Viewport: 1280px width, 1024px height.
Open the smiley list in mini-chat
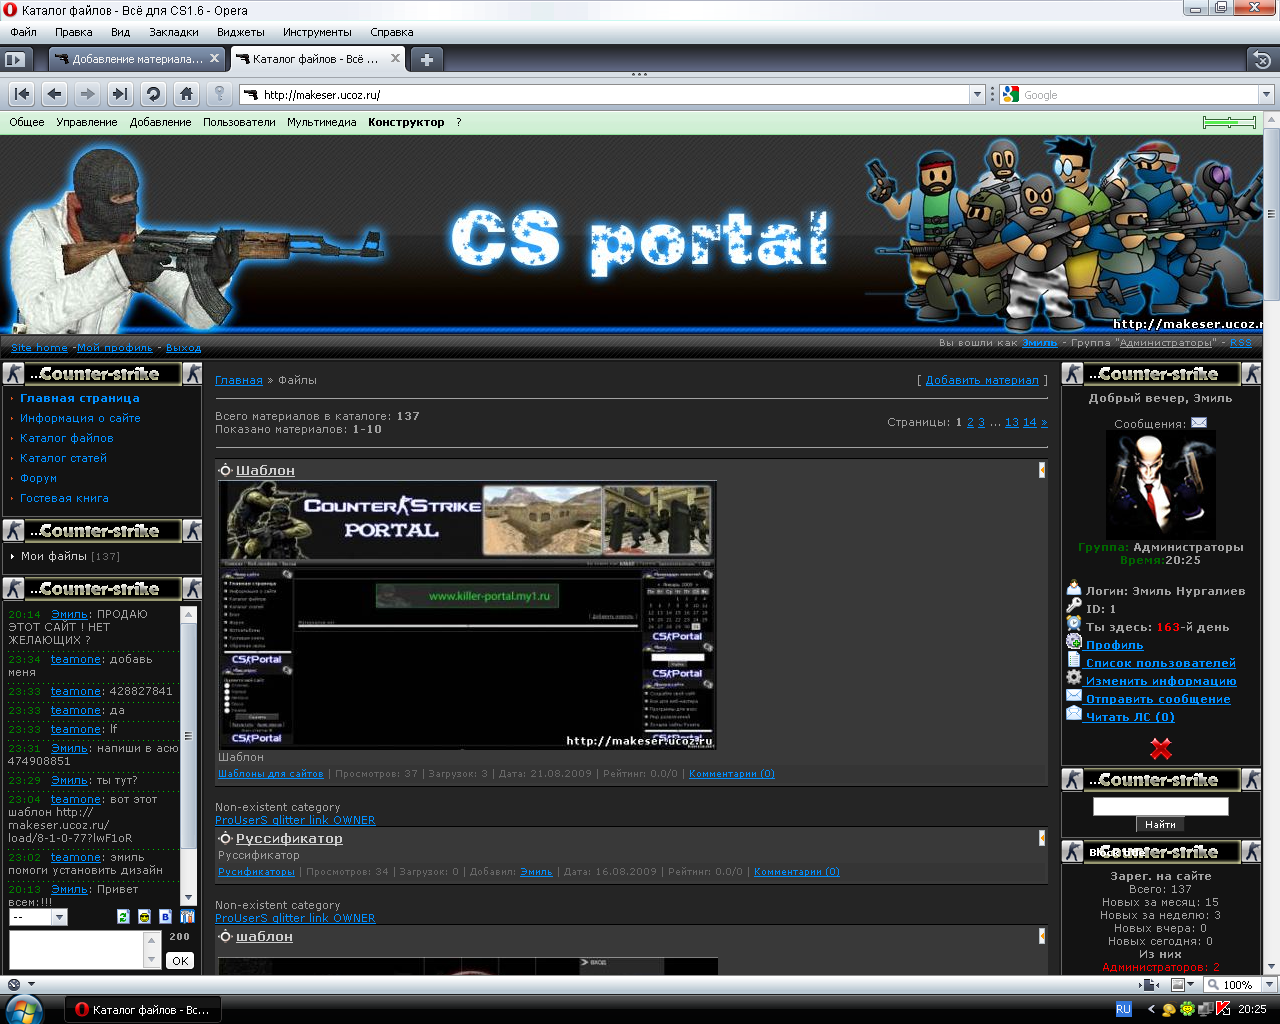click(144, 917)
